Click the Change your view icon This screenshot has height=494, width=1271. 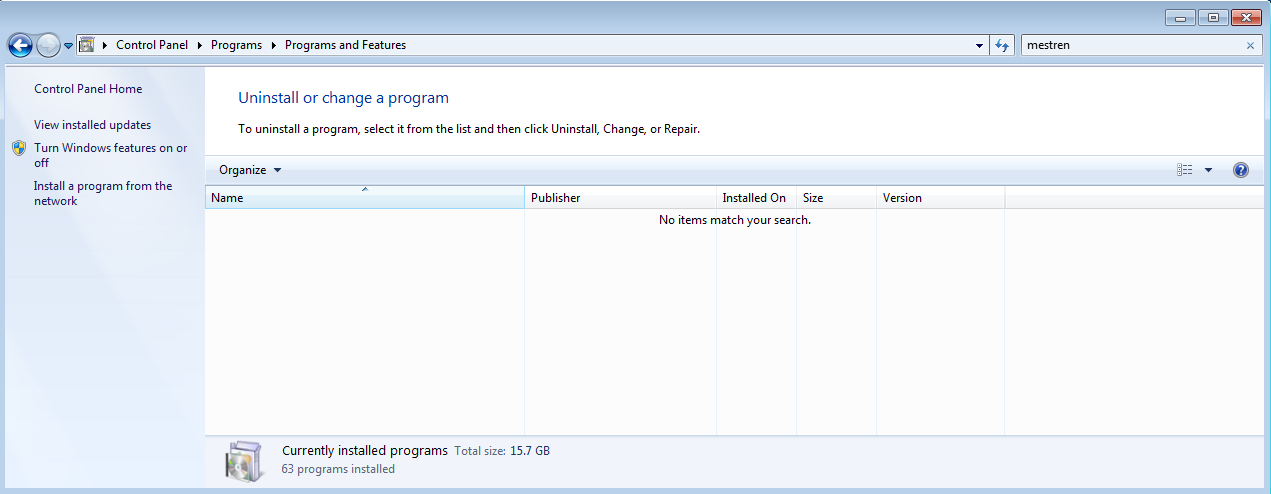[x=1185, y=170]
